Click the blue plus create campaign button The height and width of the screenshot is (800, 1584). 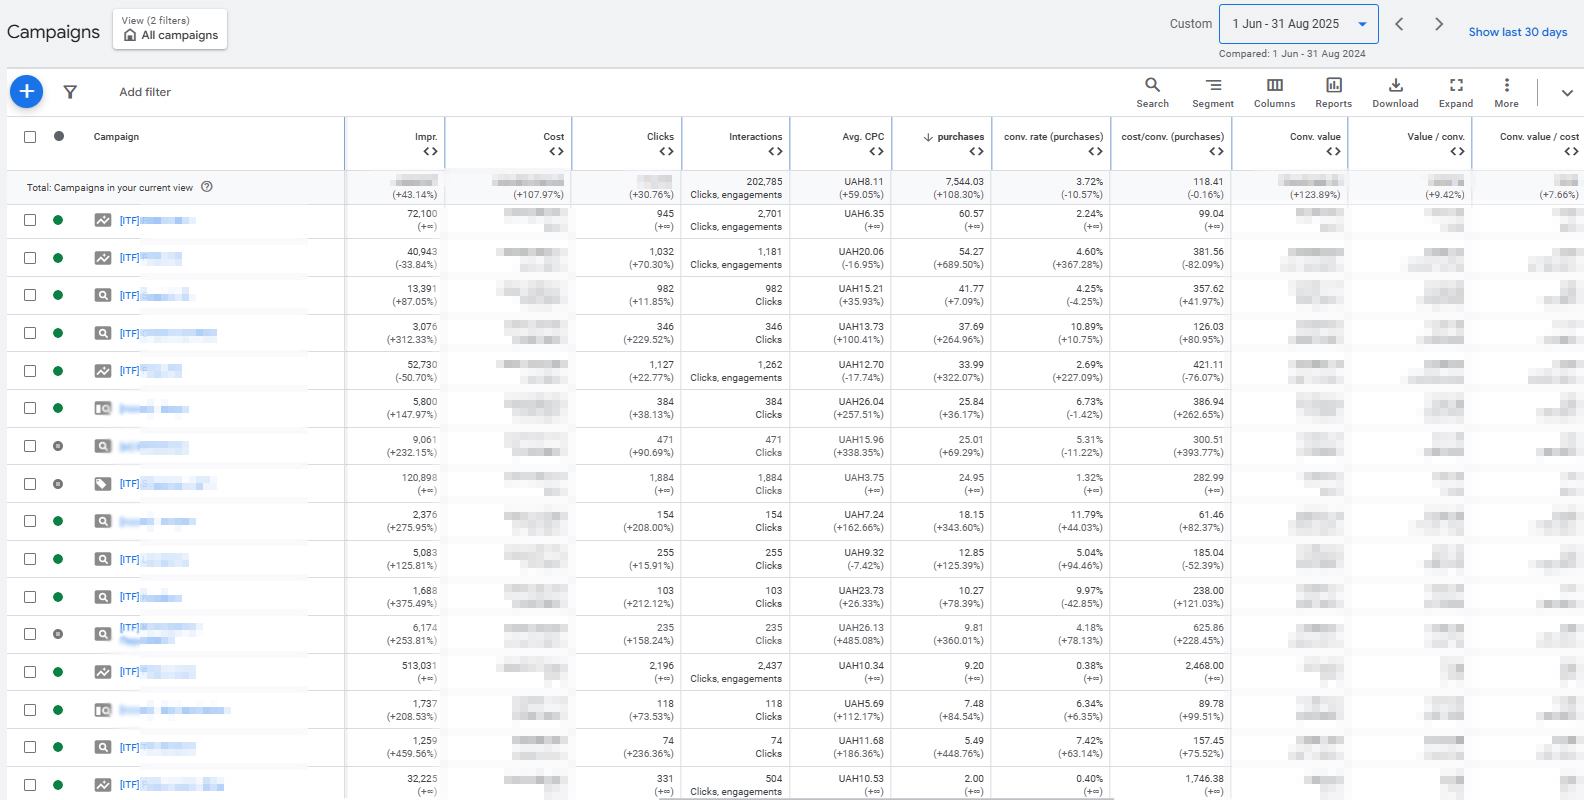27,92
